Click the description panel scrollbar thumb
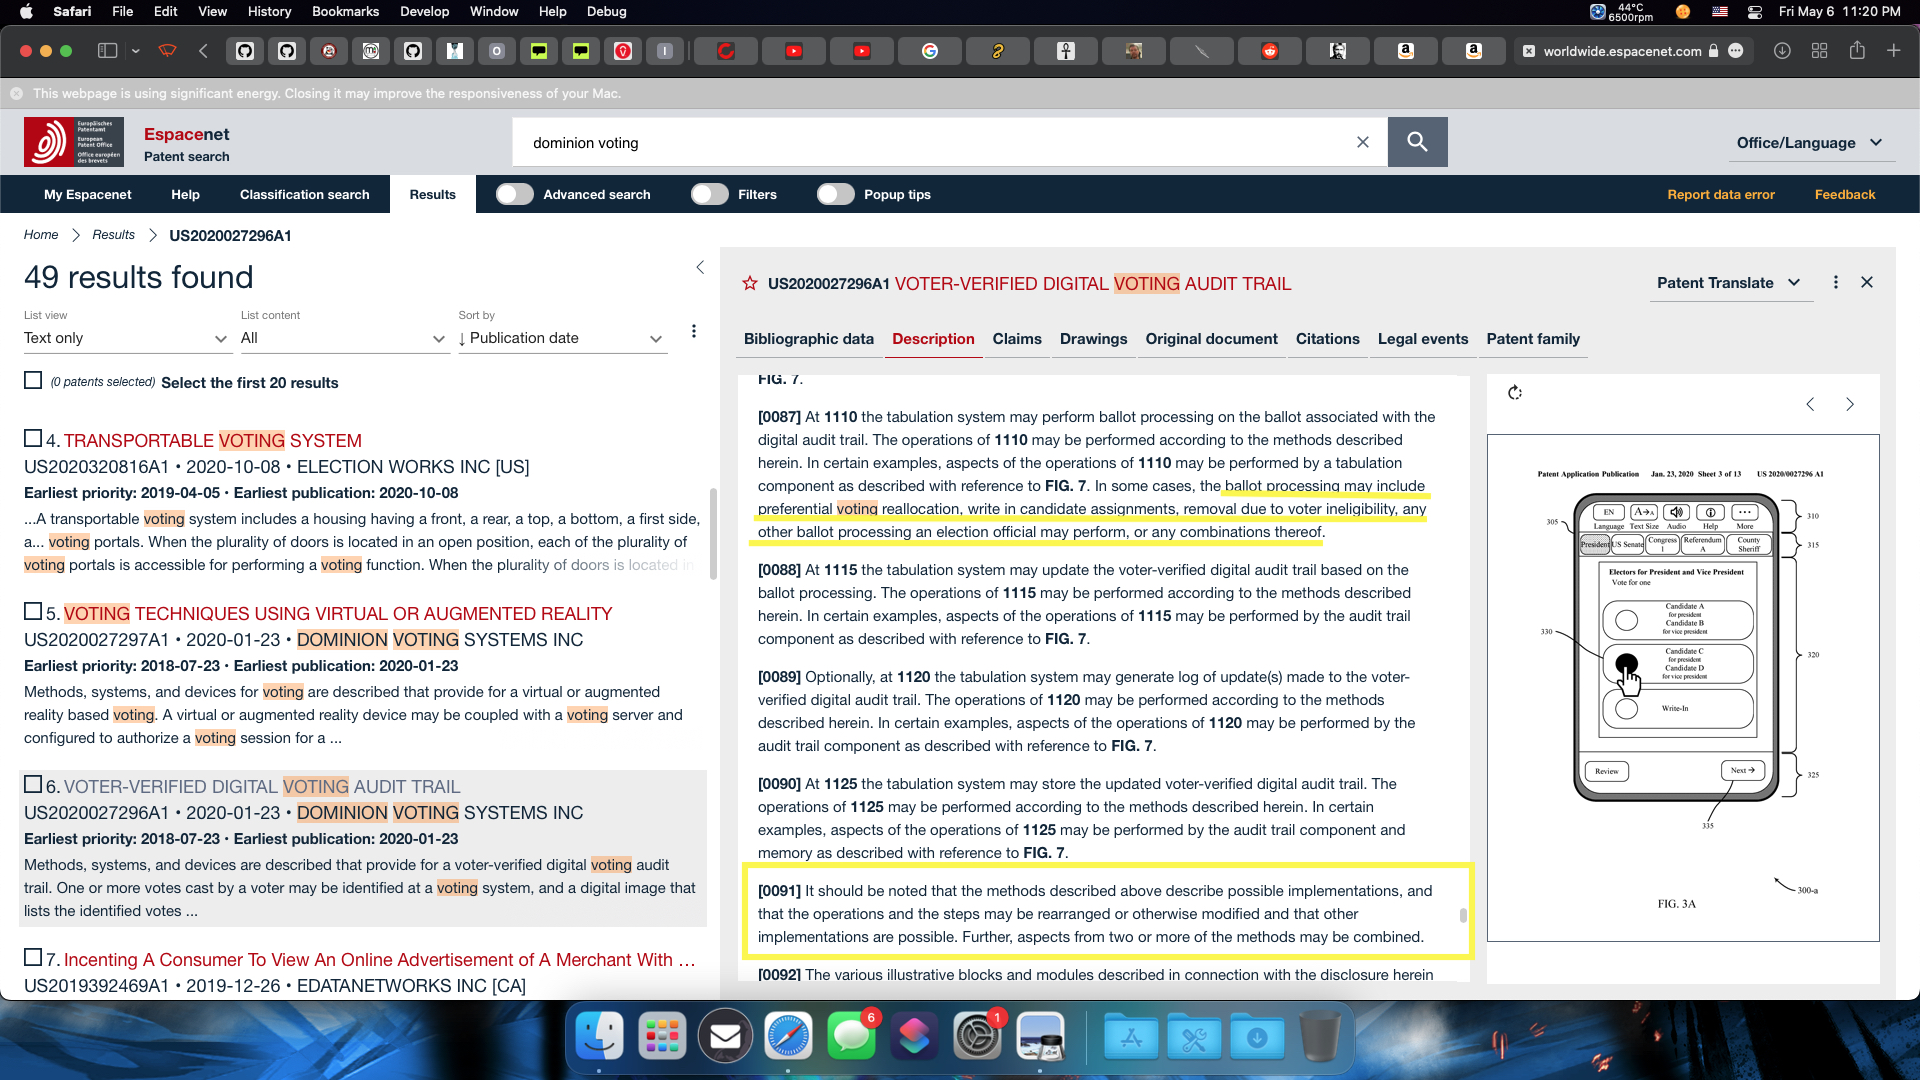This screenshot has height=1080, width=1920. click(1463, 915)
